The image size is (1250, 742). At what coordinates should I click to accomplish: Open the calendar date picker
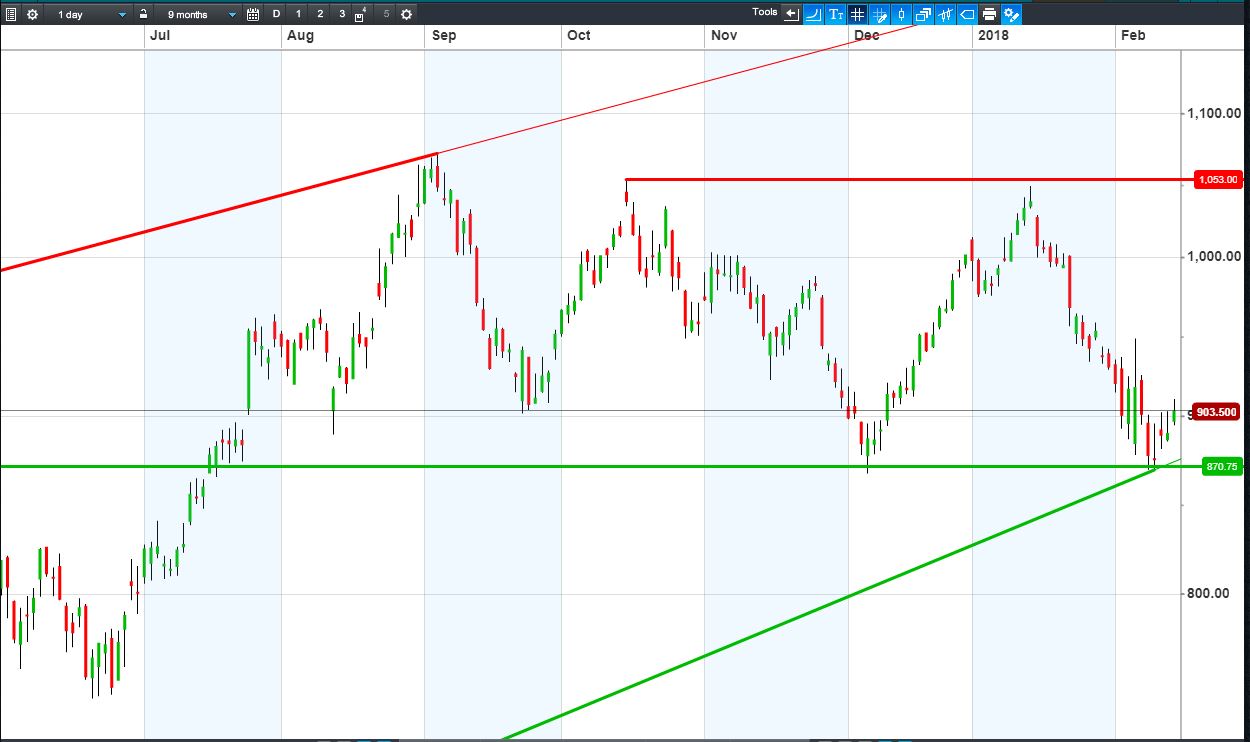pyautogui.click(x=252, y=14)
